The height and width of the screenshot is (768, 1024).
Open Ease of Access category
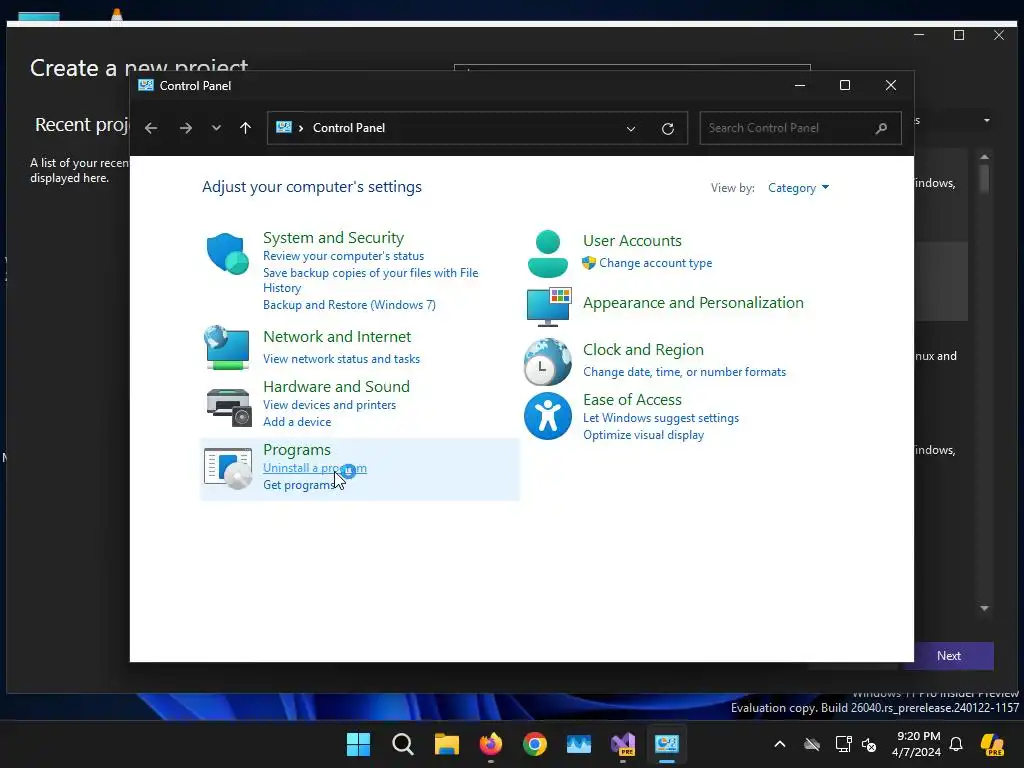pyautogui.click(x=632, y=400)
